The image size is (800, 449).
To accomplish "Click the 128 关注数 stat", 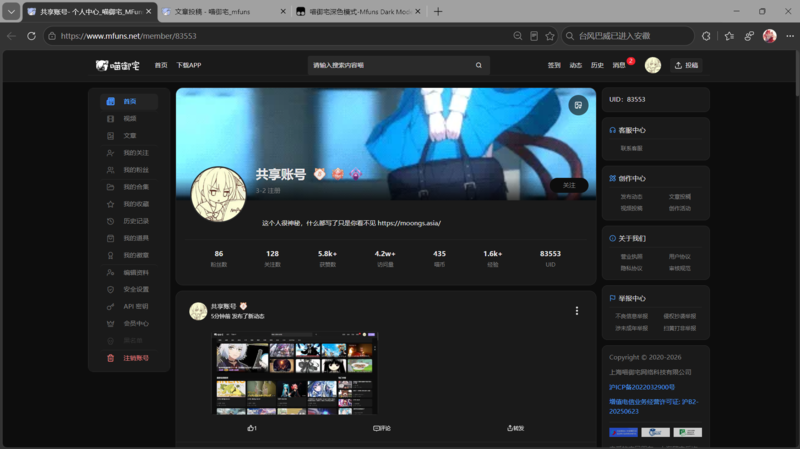I will click(x=272, y=258).
